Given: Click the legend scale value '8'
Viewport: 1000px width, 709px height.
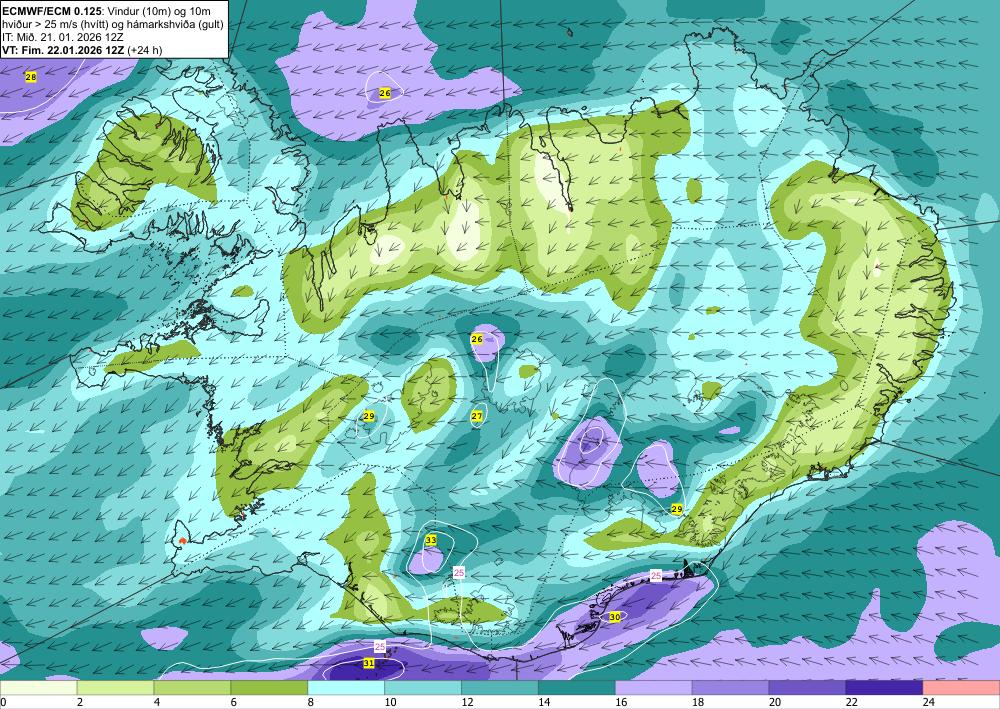Looking at the screenshot, I should click(x=311, y=702).
